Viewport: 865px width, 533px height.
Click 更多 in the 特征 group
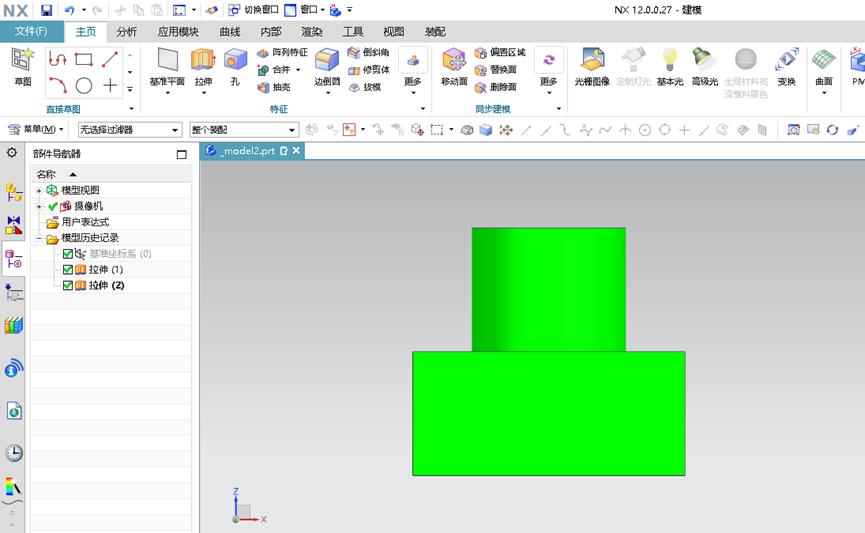[413, 71]
